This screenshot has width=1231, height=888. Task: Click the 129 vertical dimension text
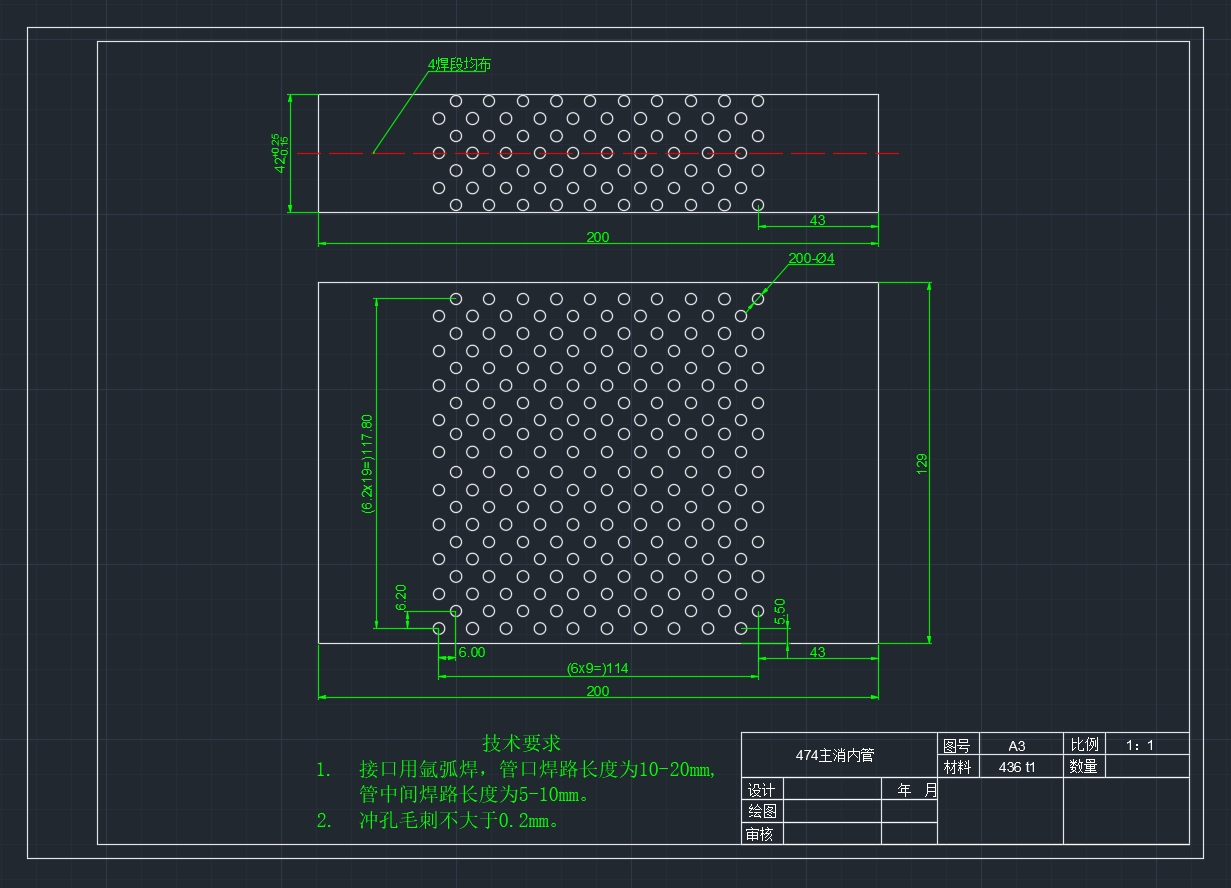[922, 462]
